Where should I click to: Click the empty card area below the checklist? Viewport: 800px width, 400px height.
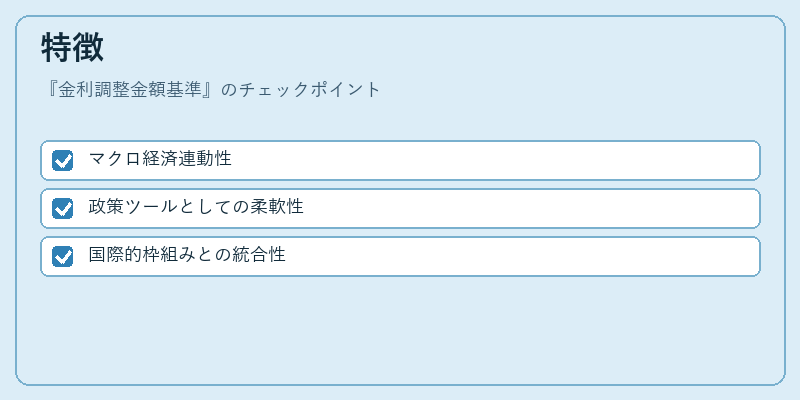coord(400,329)
